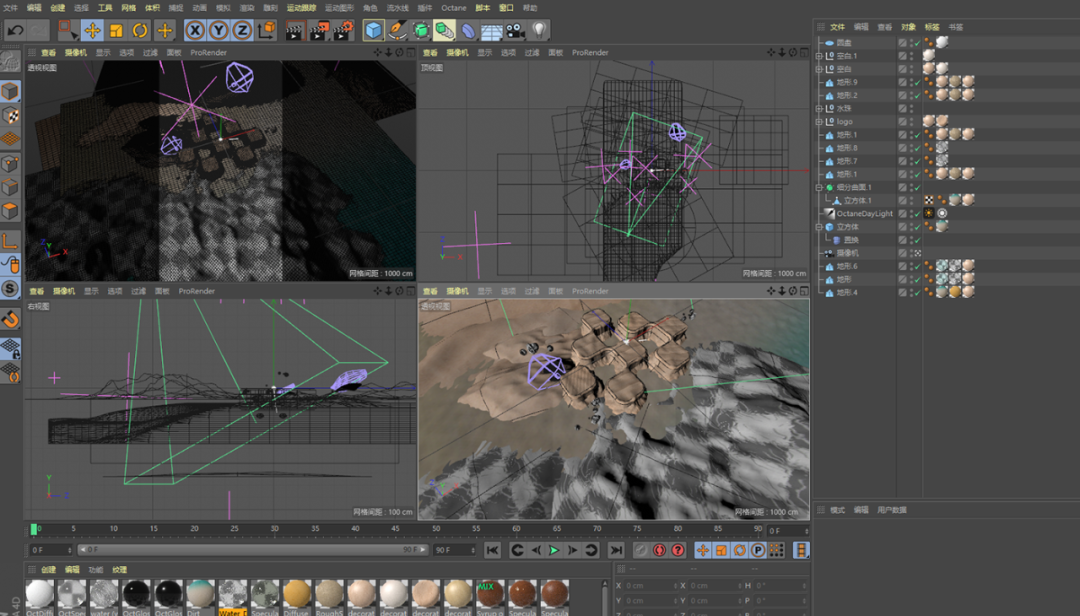
Task: Toggle the enable checkmark of 地形.4
Action: 917,292
